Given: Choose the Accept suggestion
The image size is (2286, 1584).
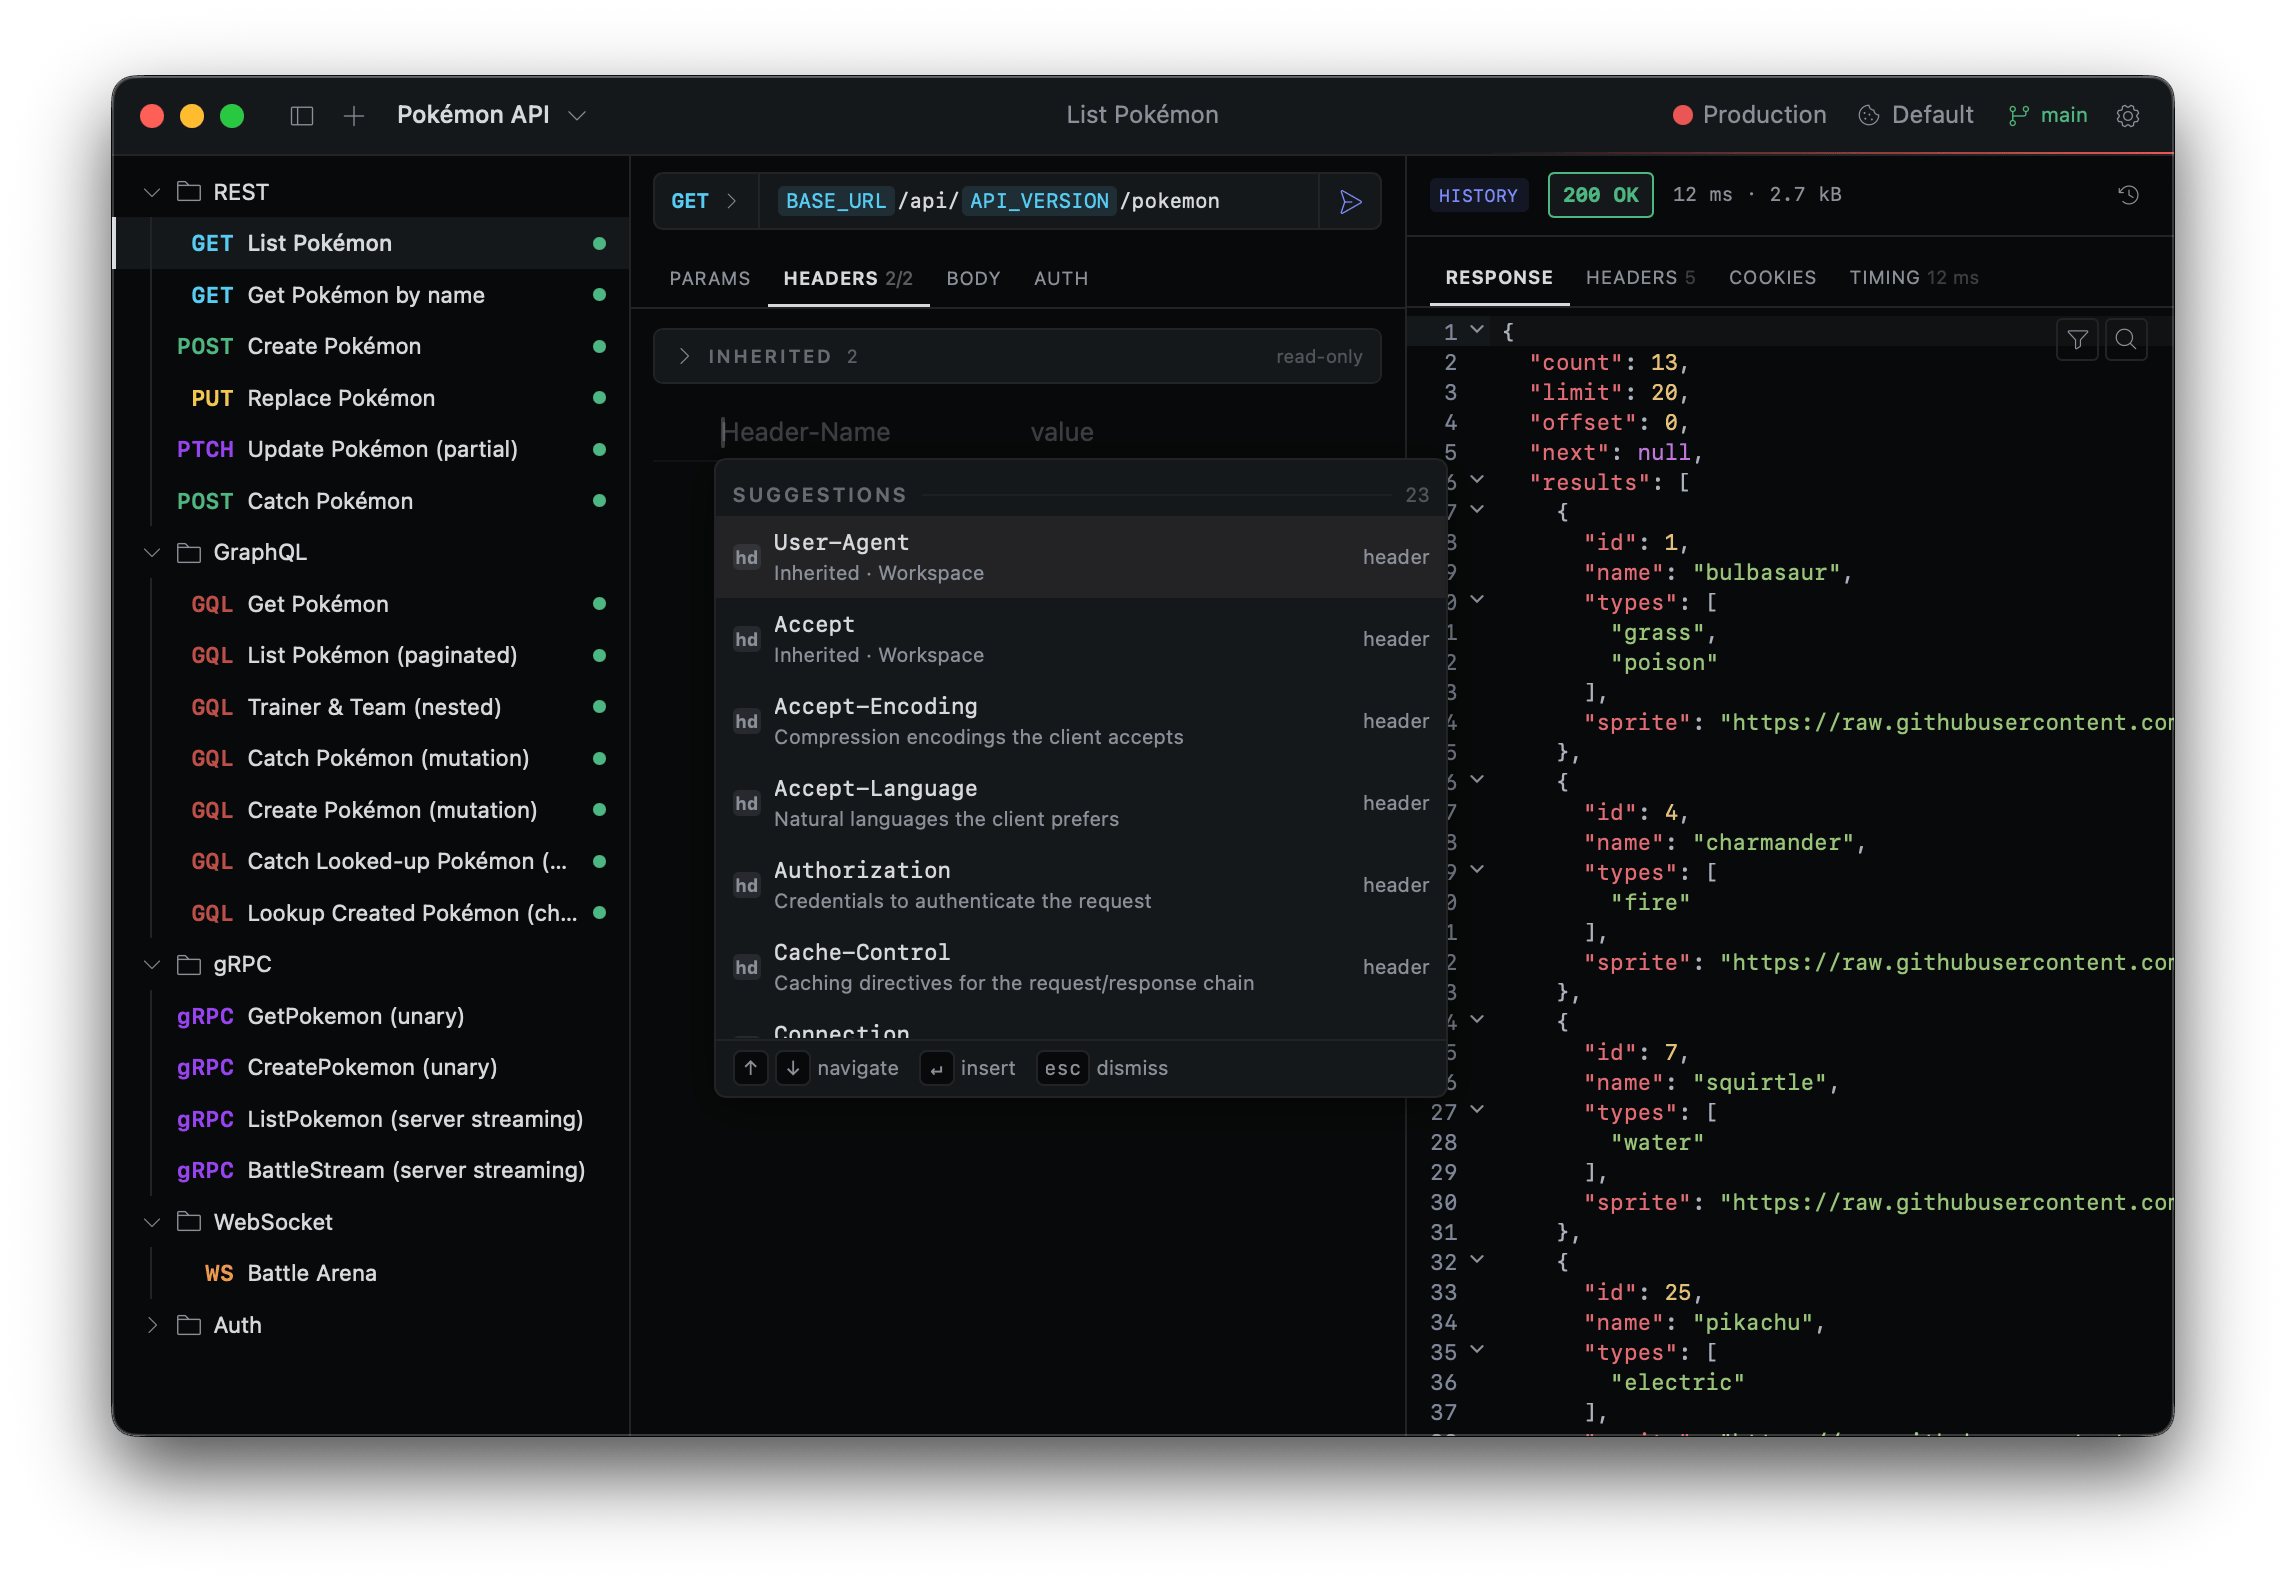Looking at the screenshot, I should (1081, 639).
